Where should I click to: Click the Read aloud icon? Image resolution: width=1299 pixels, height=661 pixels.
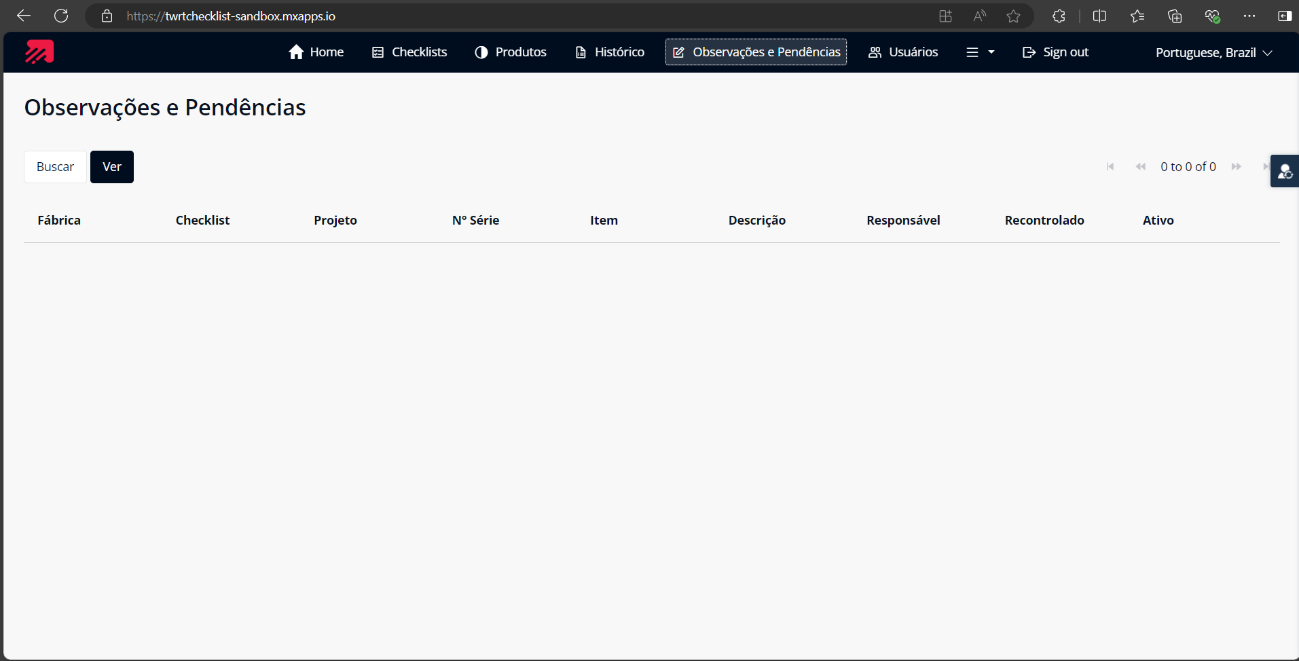(x=980, y=16)
